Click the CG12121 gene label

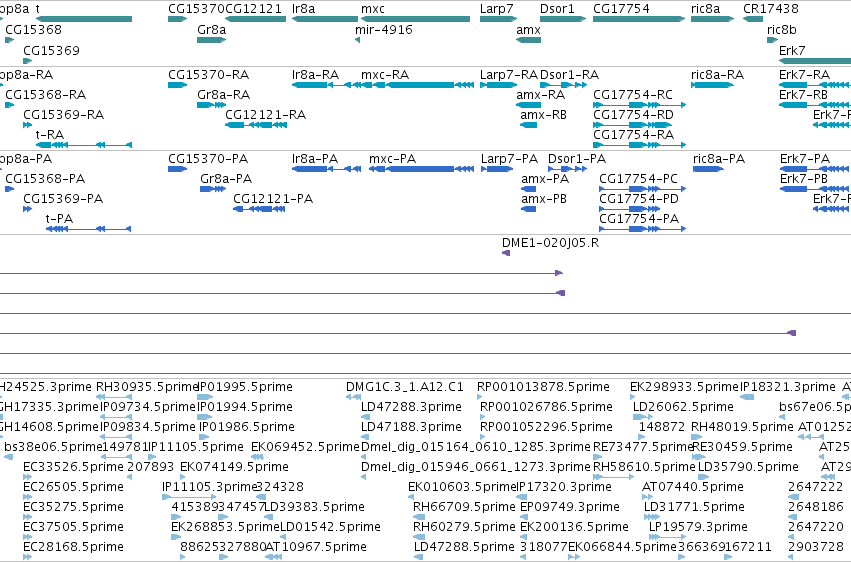[253, 9]
